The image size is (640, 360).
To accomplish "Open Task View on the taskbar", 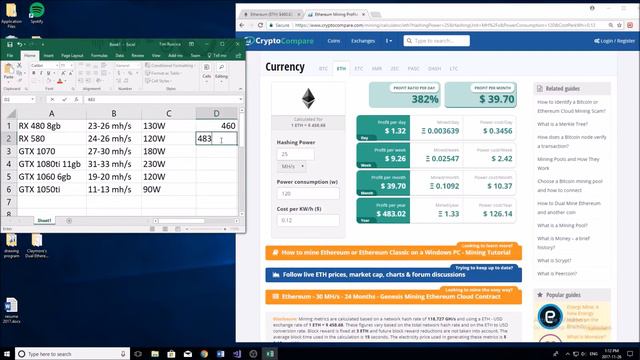I will (138, 354).
